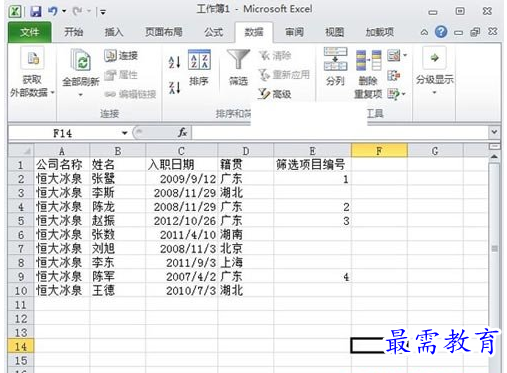
Task: Click the vertical scrollbar thumb
Action: pos(494,248)
